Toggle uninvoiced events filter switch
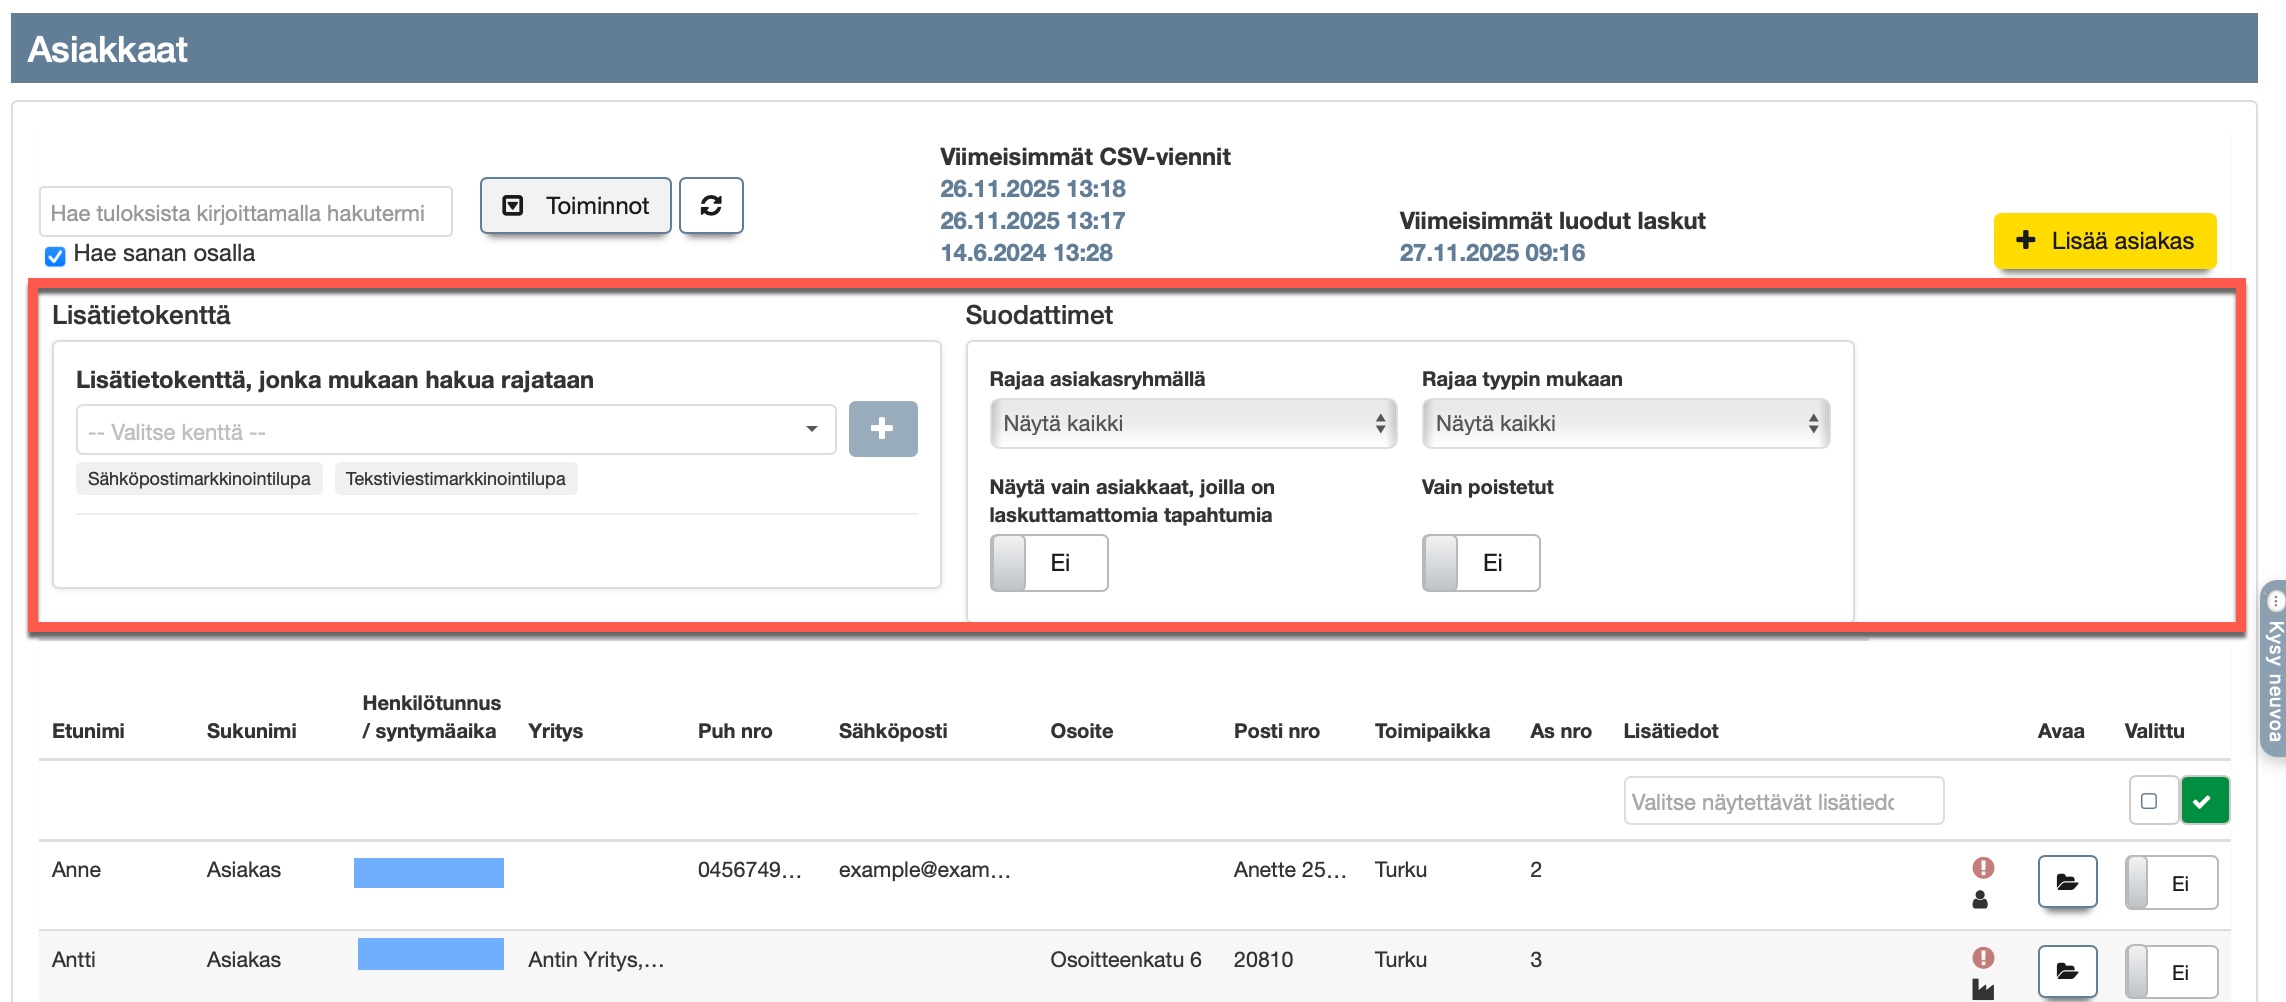Image resolution: width=2286 pixels, height=1002 pixels. pyautogui.click(x=1048, y=563)
